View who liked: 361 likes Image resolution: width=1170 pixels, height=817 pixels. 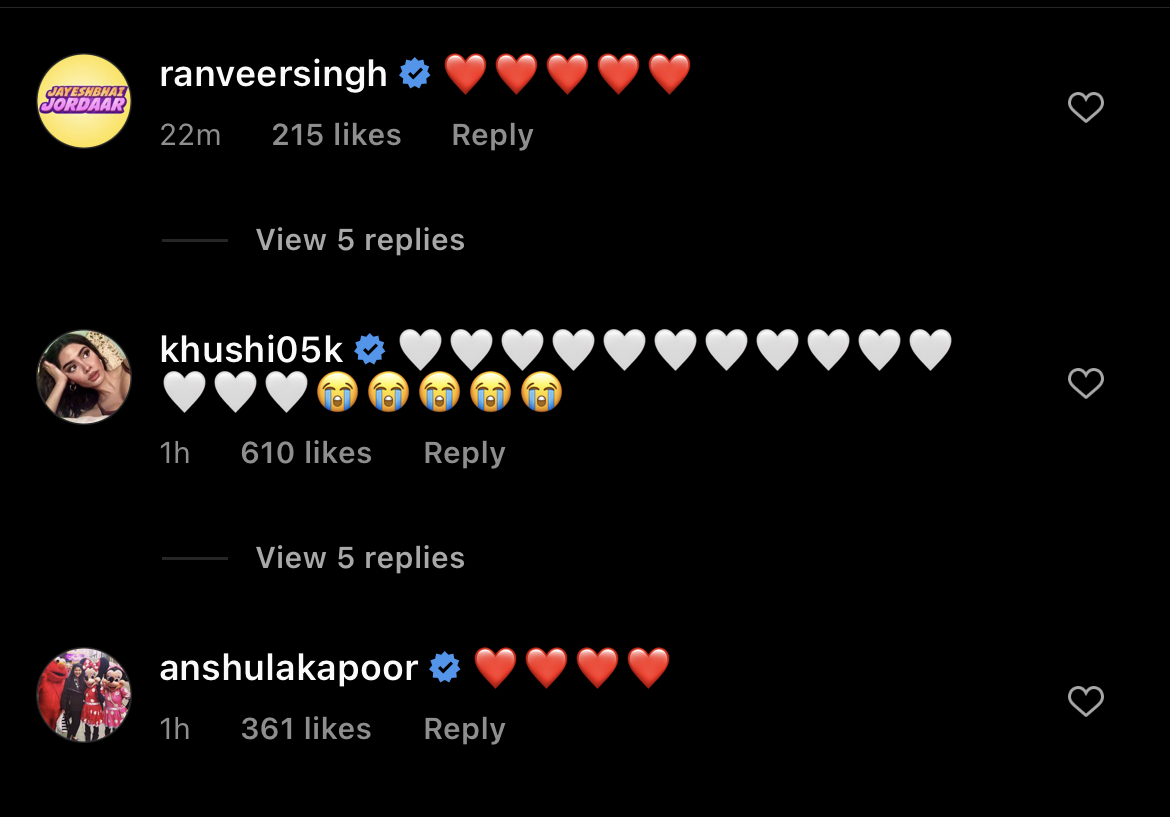pyautogui.click(x=306, y=729)
